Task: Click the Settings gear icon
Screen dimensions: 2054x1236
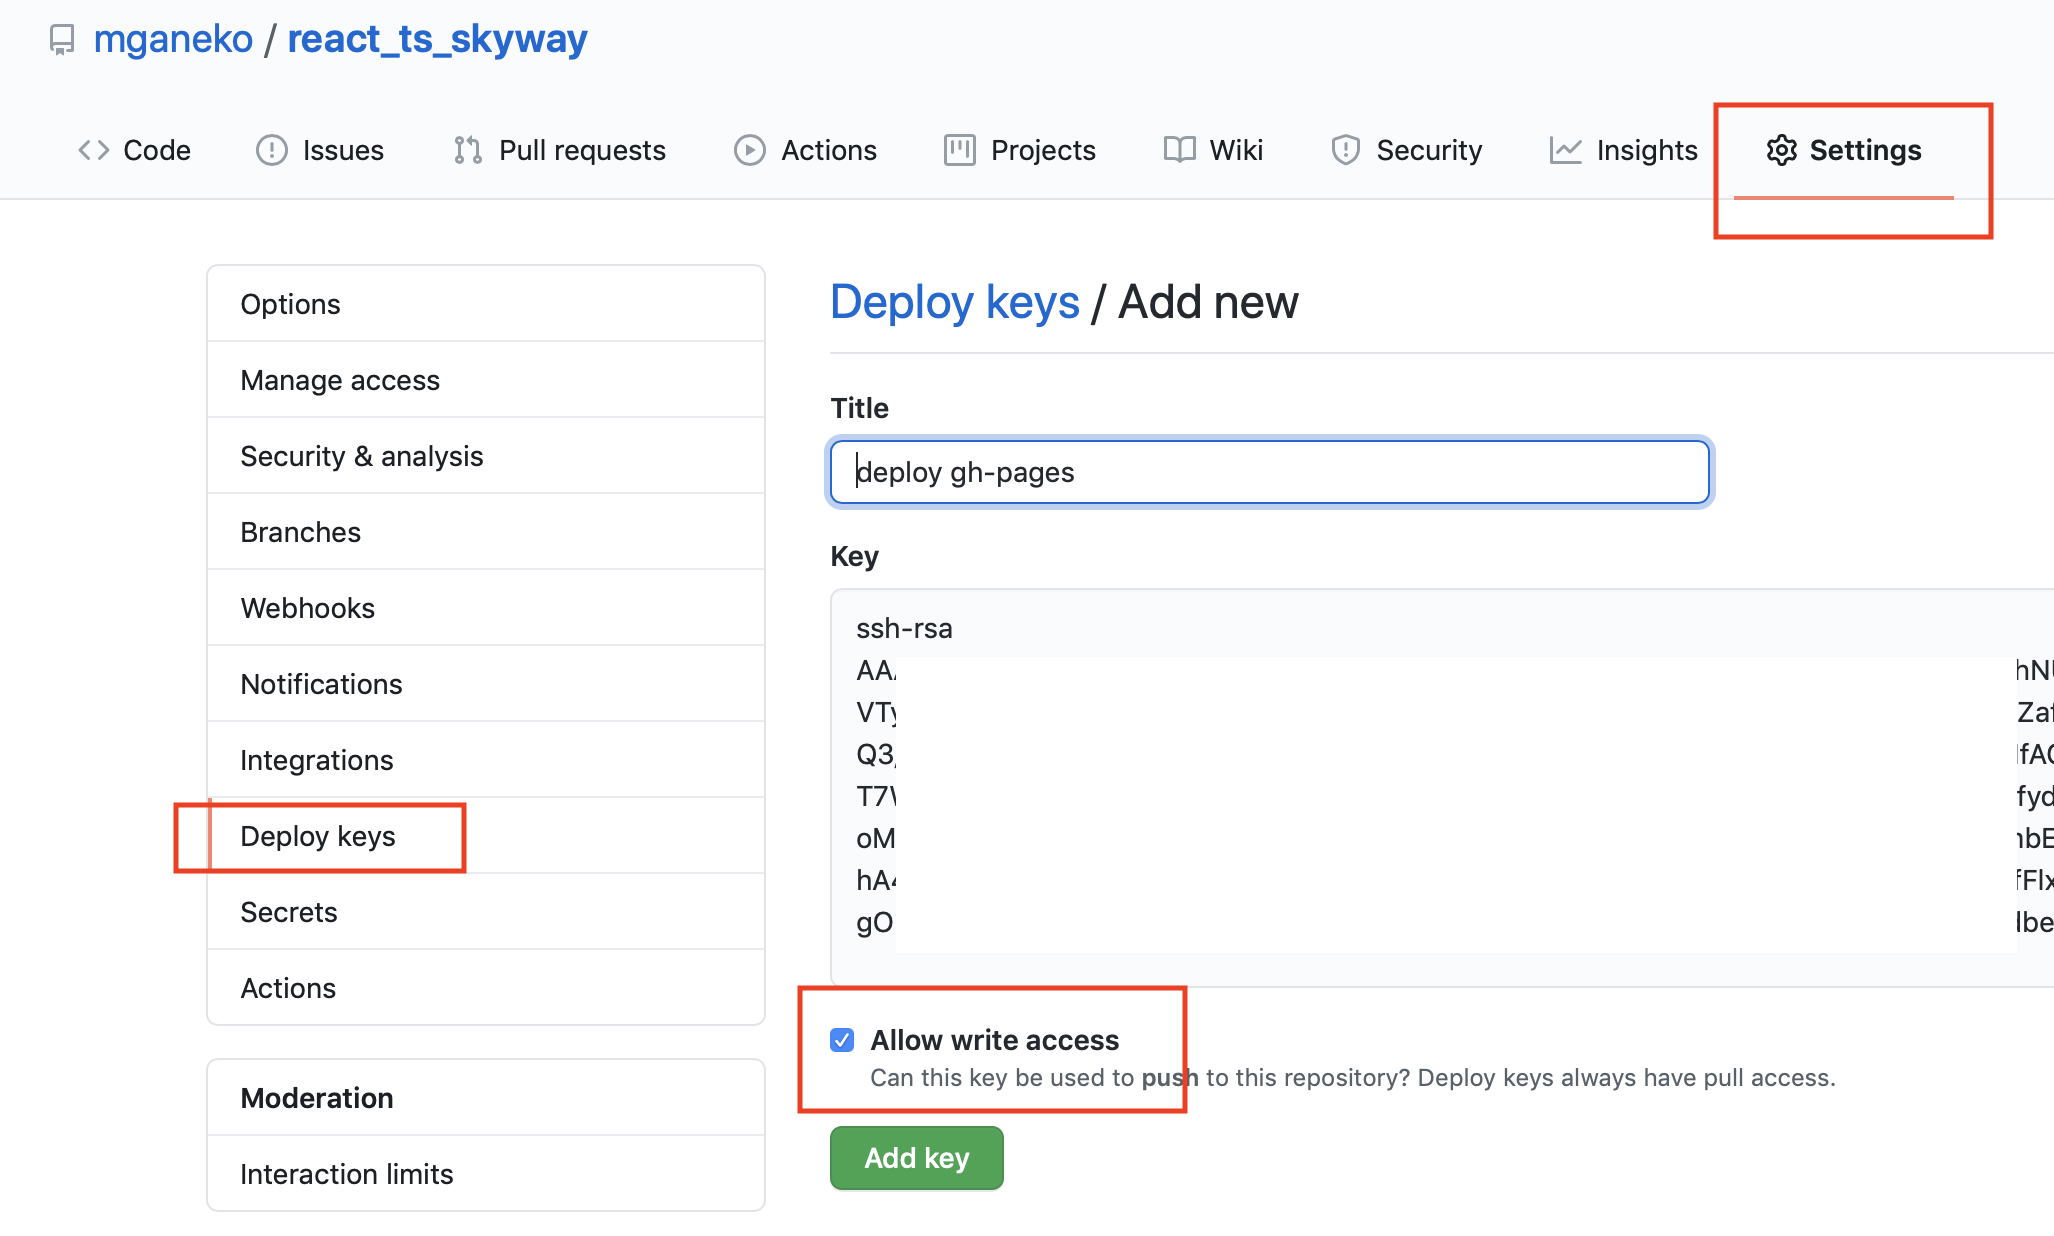Action: [1782, 150]
